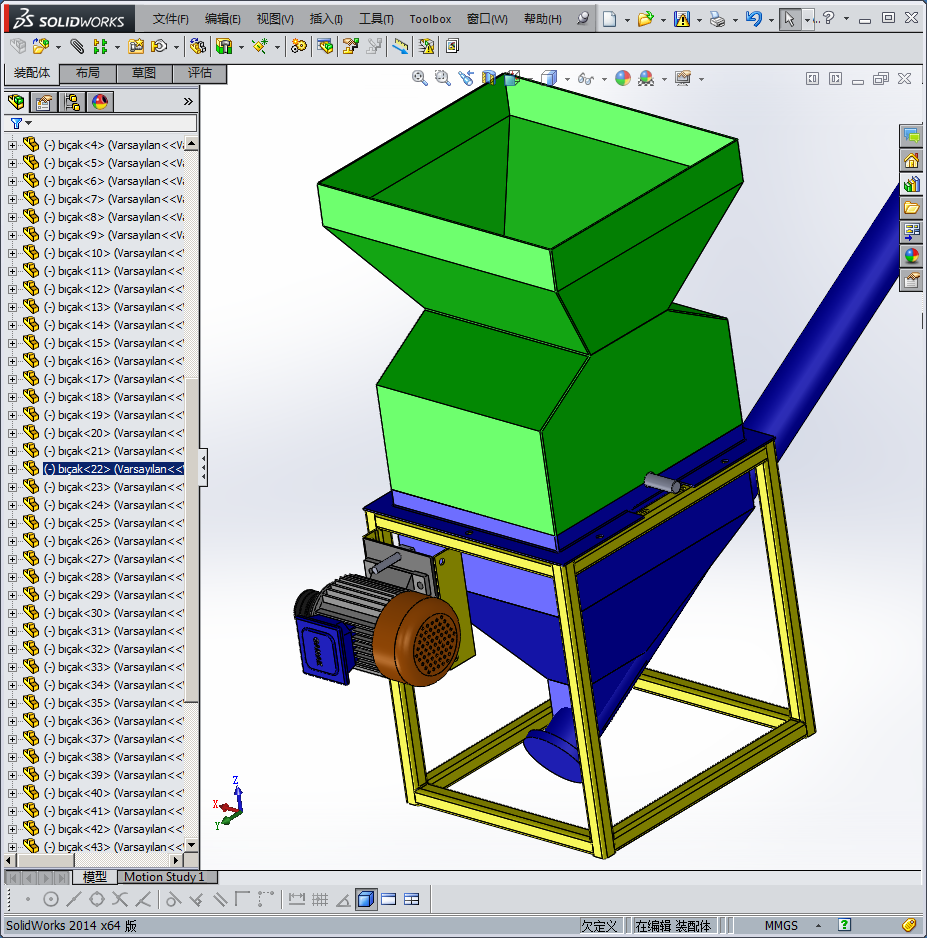Expand the bıçak<43> tree node

(x=12, y=848)
